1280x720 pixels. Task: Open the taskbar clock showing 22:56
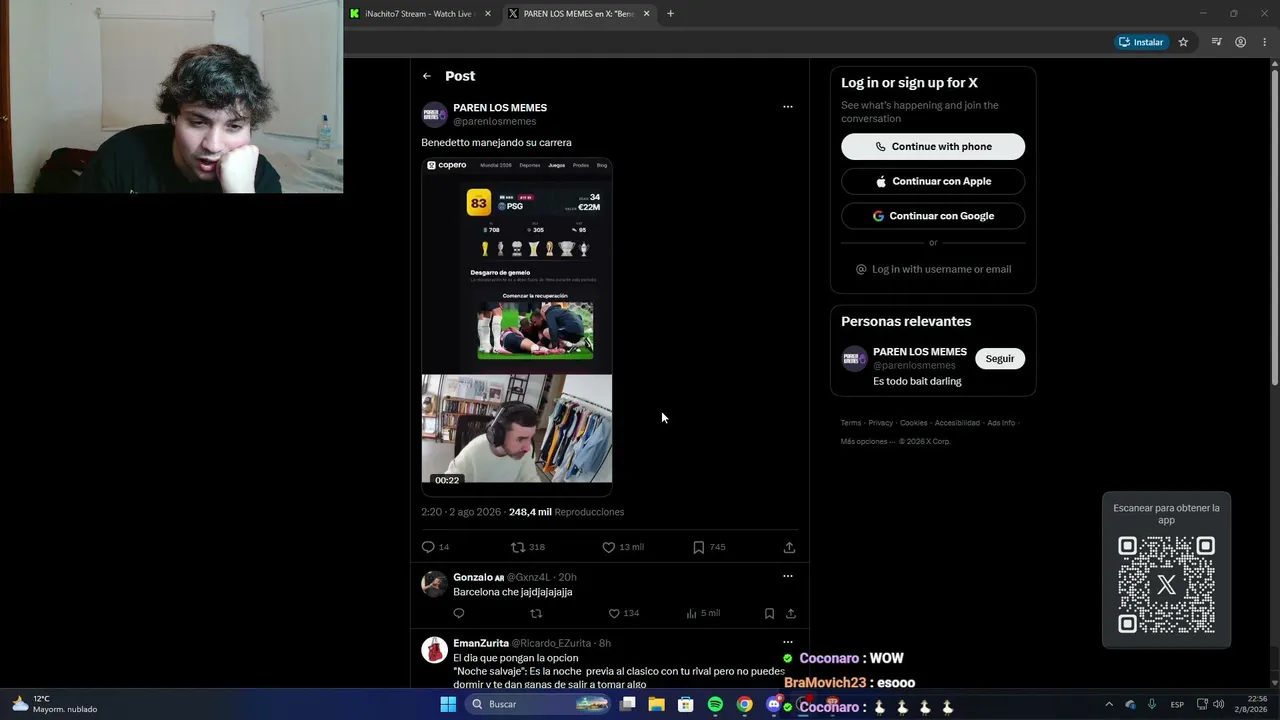pyautogui.click(x=1250, y=704)
